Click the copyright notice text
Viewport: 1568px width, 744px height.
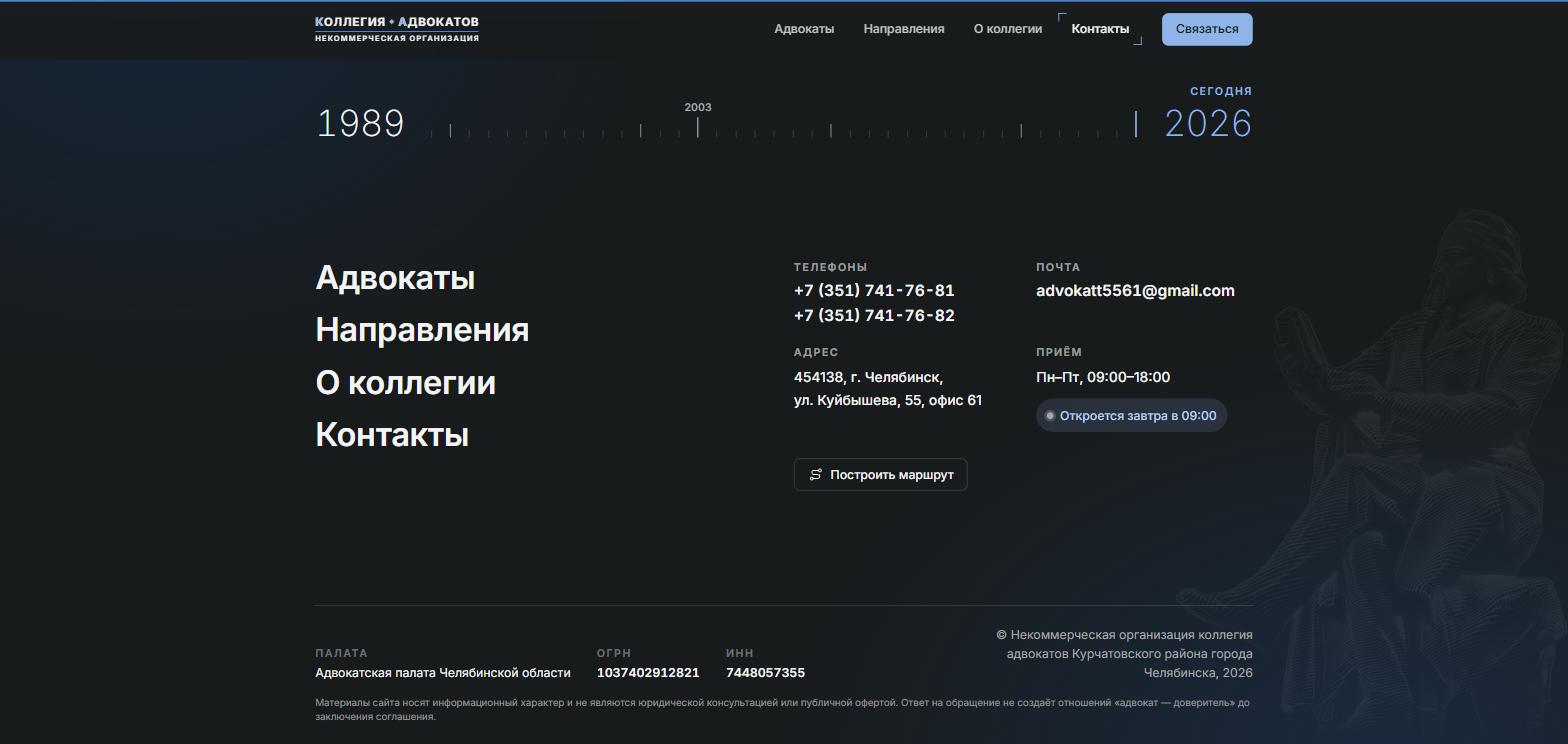[x=1124, y=654]
